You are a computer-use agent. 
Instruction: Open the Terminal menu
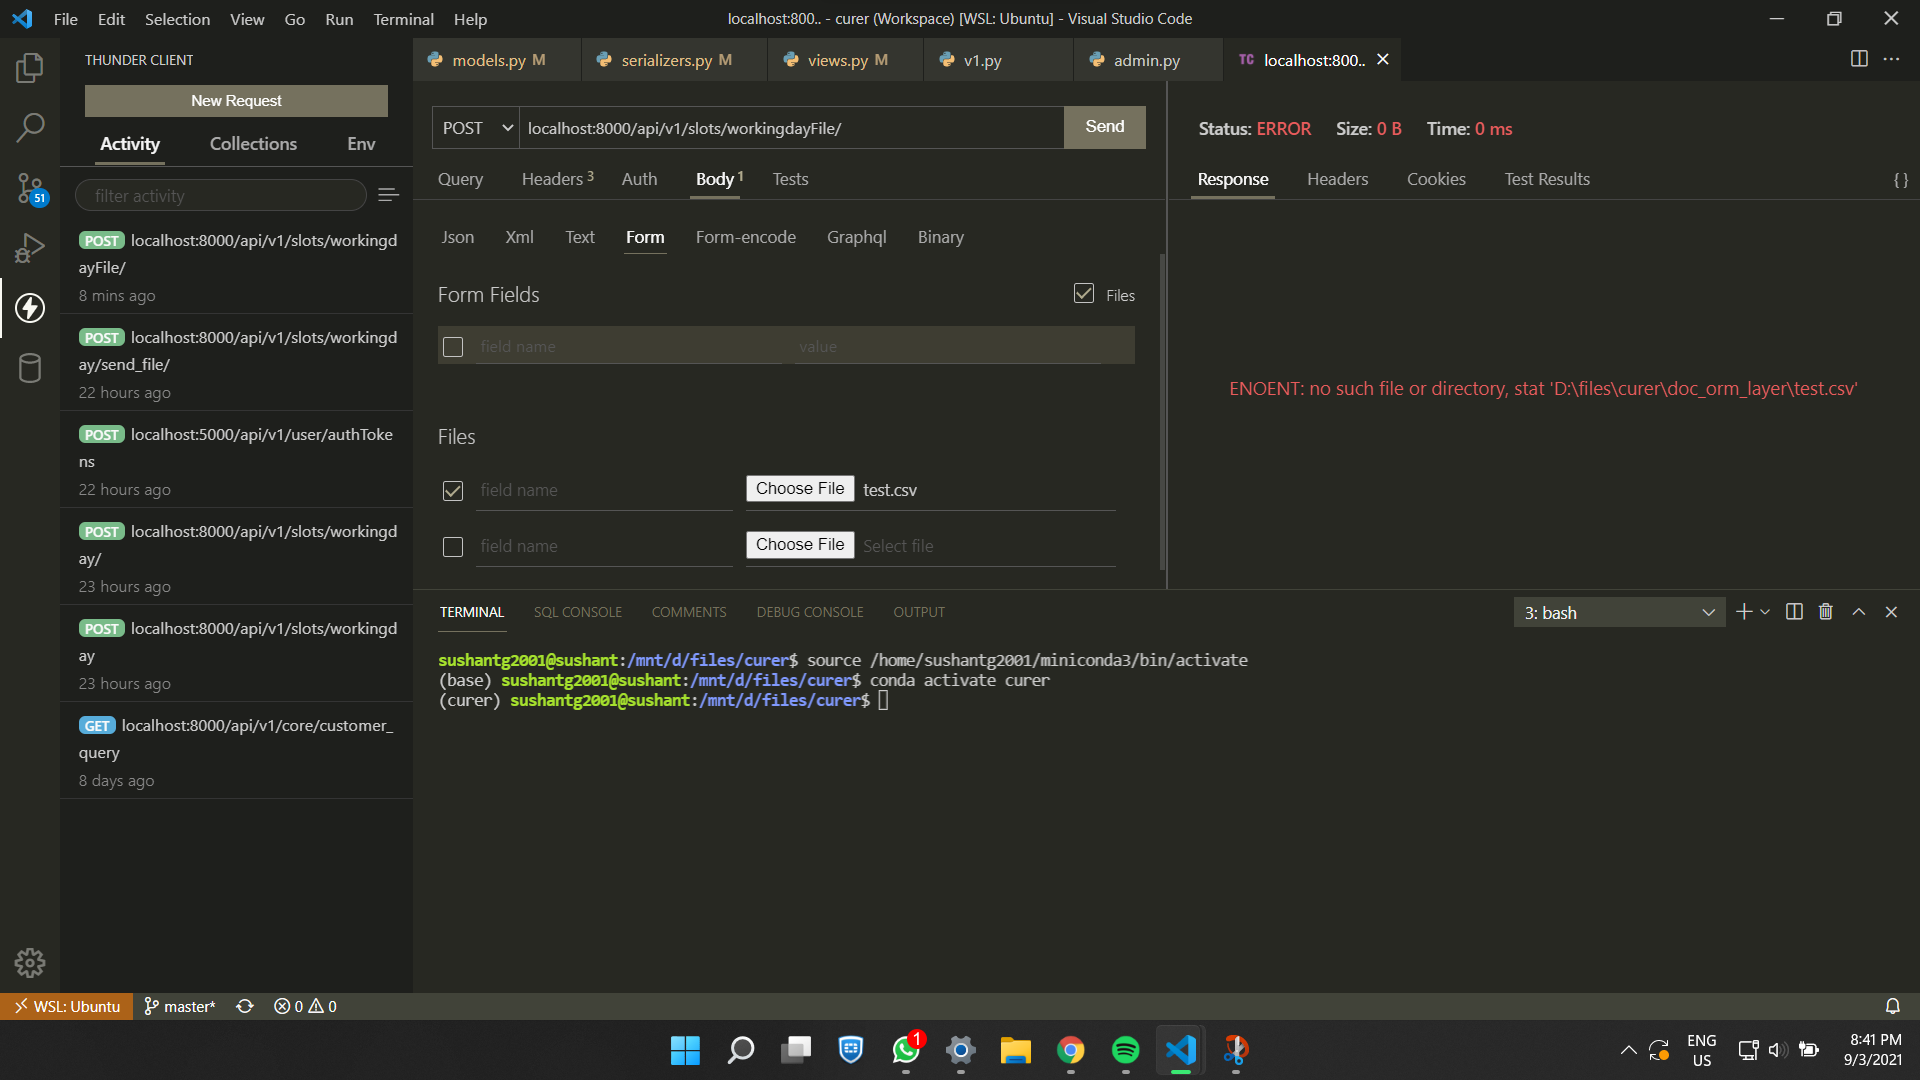pyautogui.click(x=403, y=19)
